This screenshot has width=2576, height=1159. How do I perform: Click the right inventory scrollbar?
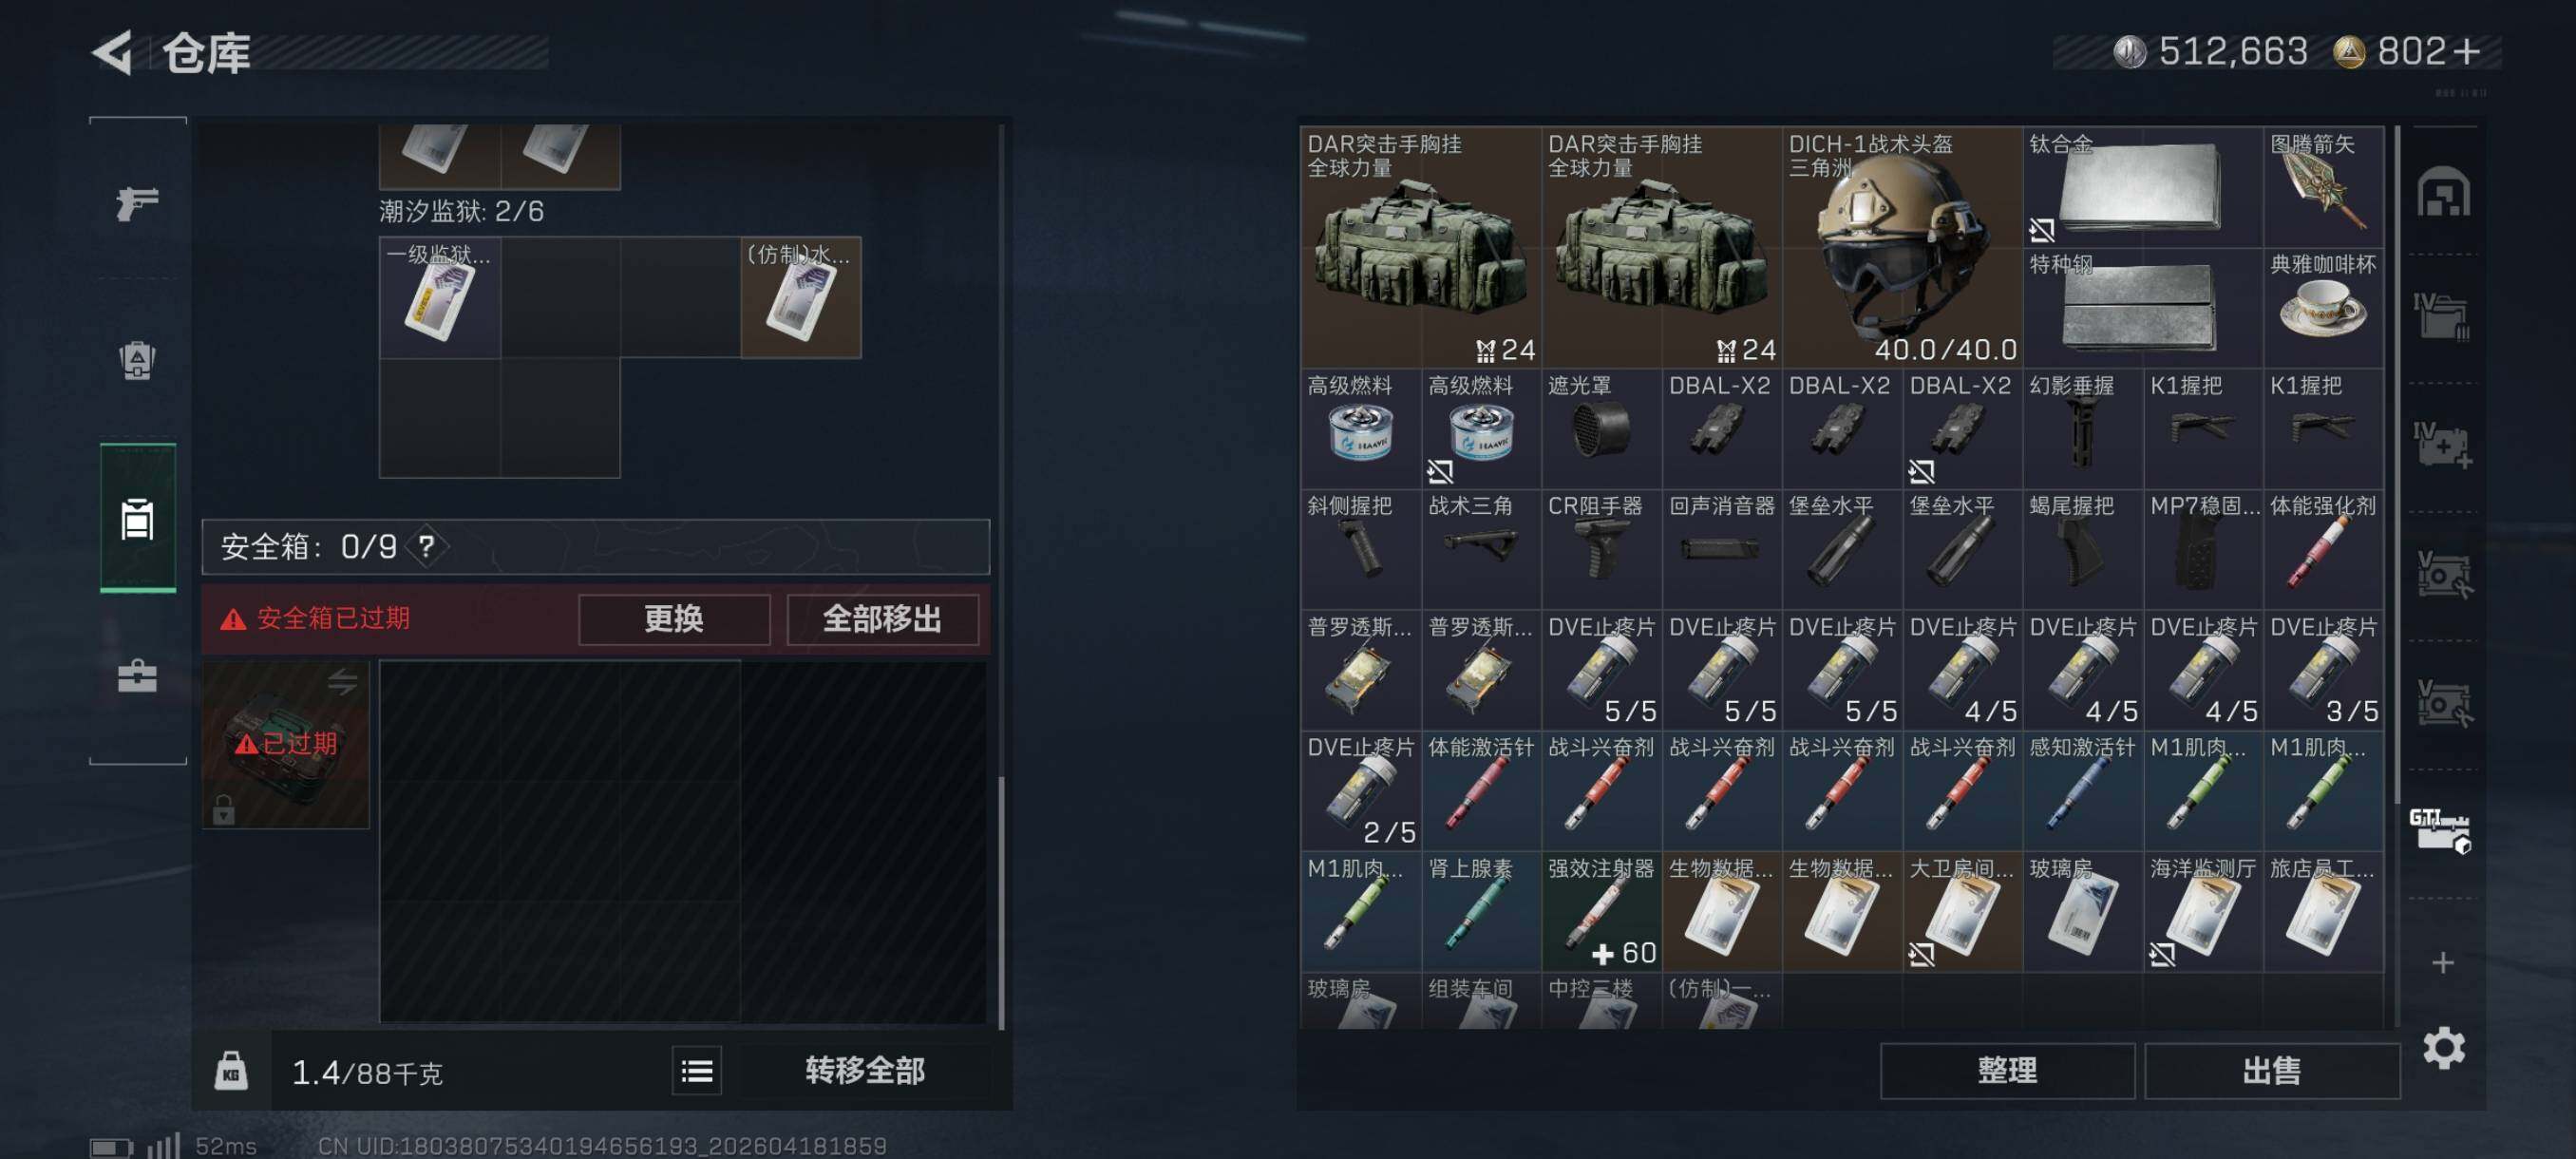tap(2396, 465)
